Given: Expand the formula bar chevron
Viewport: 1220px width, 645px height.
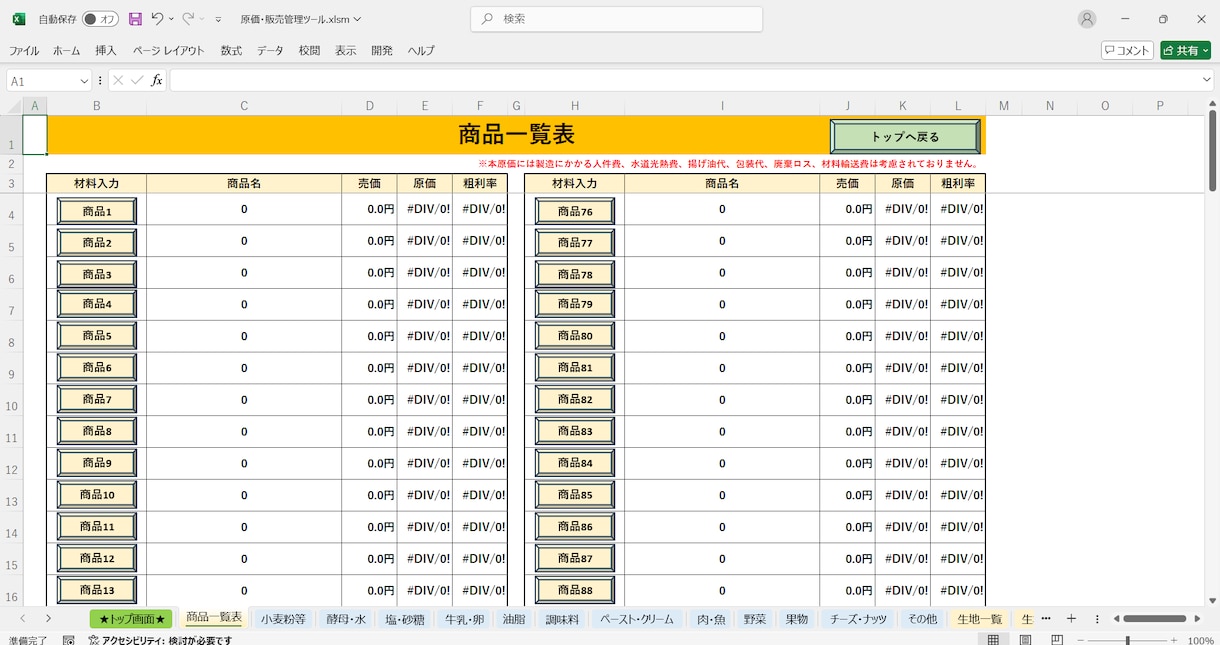Looking at the screenshot, I should point(1207,80).
